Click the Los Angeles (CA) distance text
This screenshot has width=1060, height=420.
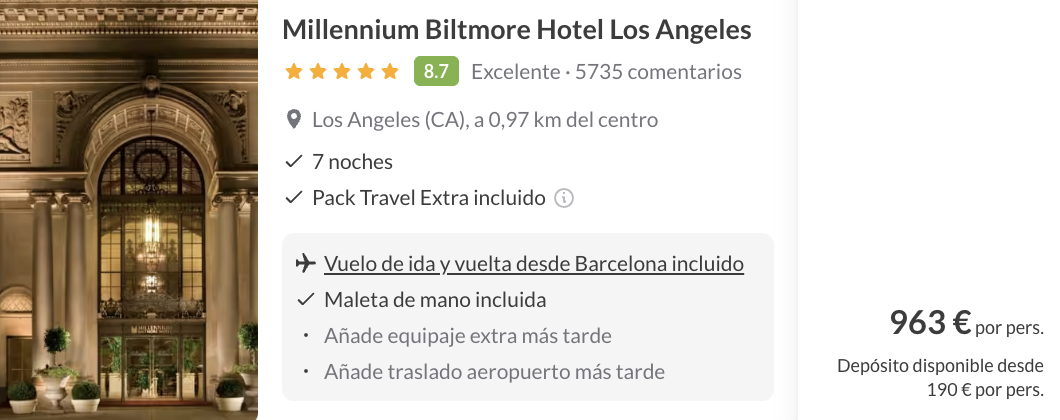(485, 121)
